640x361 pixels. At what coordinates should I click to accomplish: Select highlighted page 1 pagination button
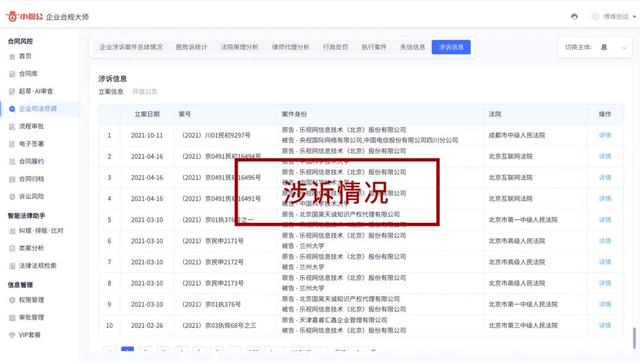click(x=127, y=350)
